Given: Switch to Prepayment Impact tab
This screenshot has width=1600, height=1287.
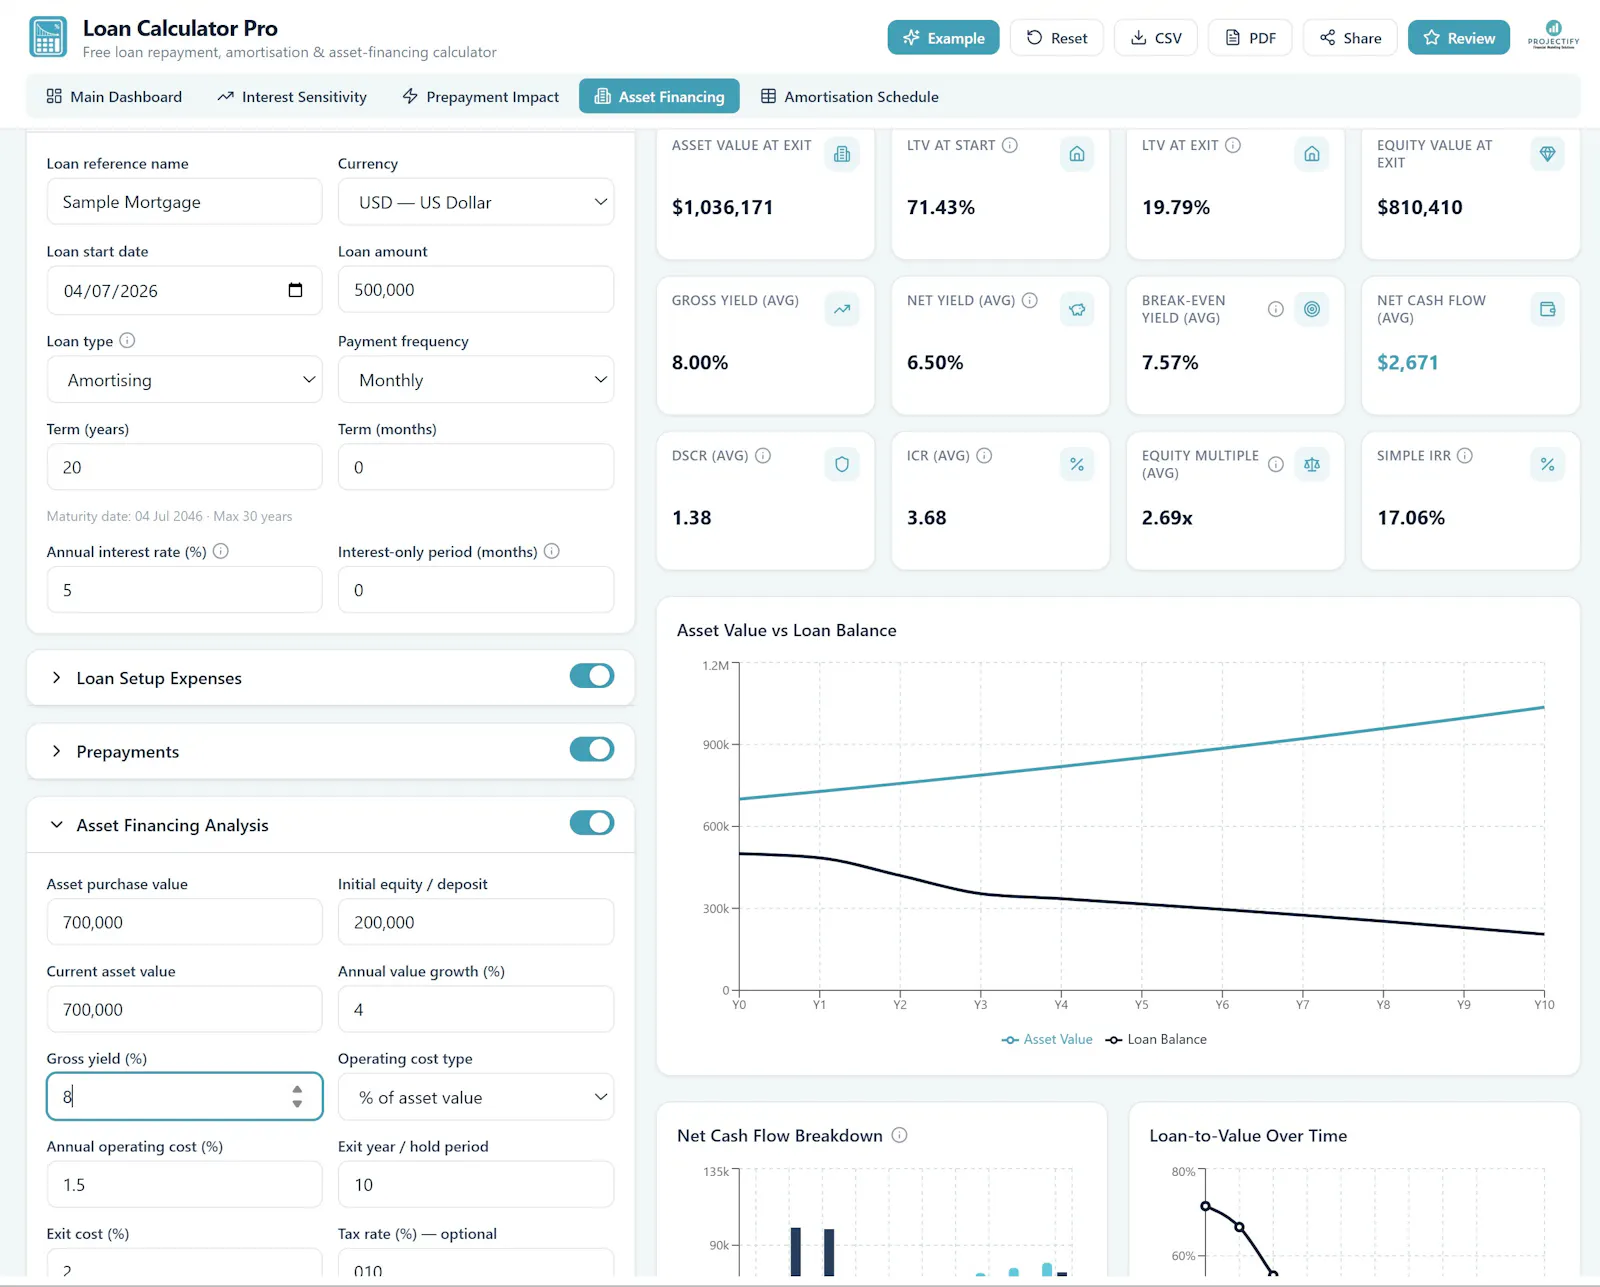Looking at the screenshot, I should click(x=480, y=96).
